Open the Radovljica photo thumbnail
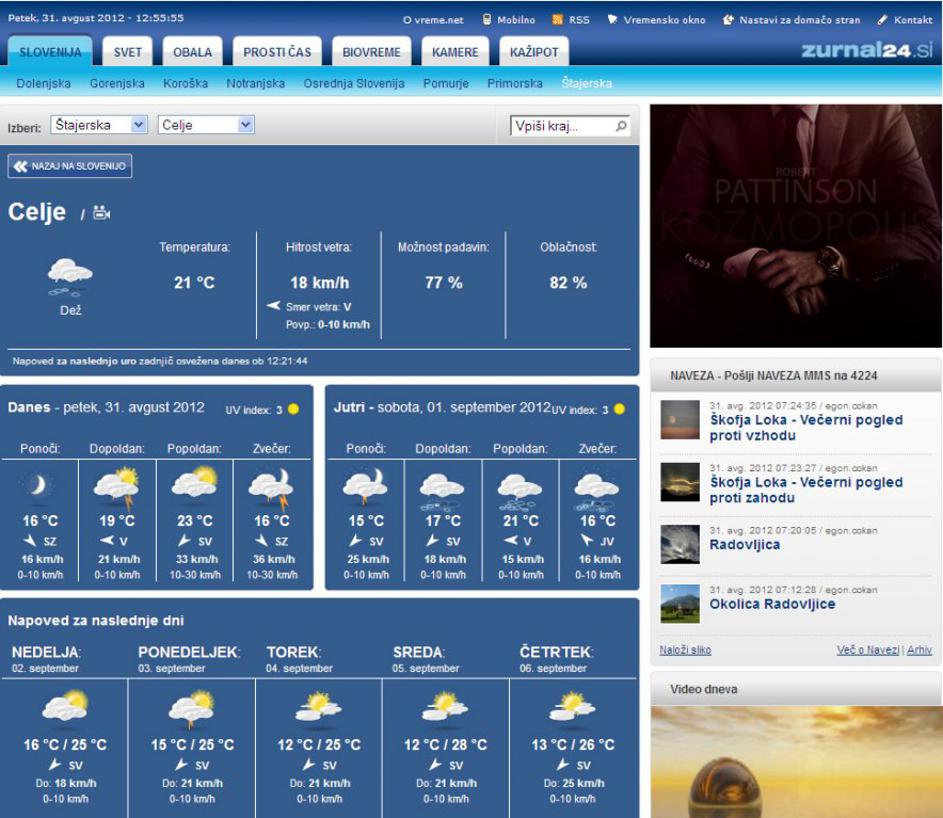Image resolution: width=943 pixels, height=818 pixels. point(680,544)
